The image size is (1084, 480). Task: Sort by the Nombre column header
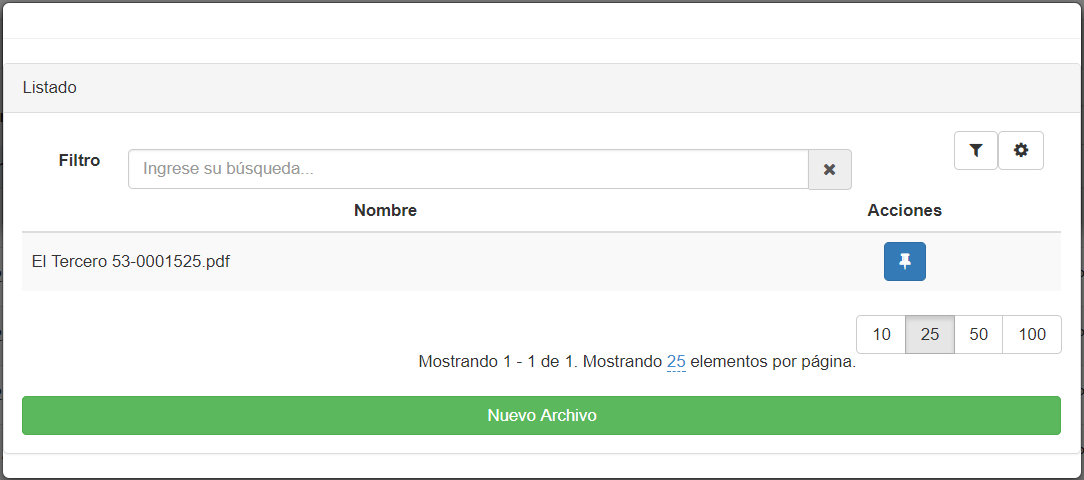(385, 210)
